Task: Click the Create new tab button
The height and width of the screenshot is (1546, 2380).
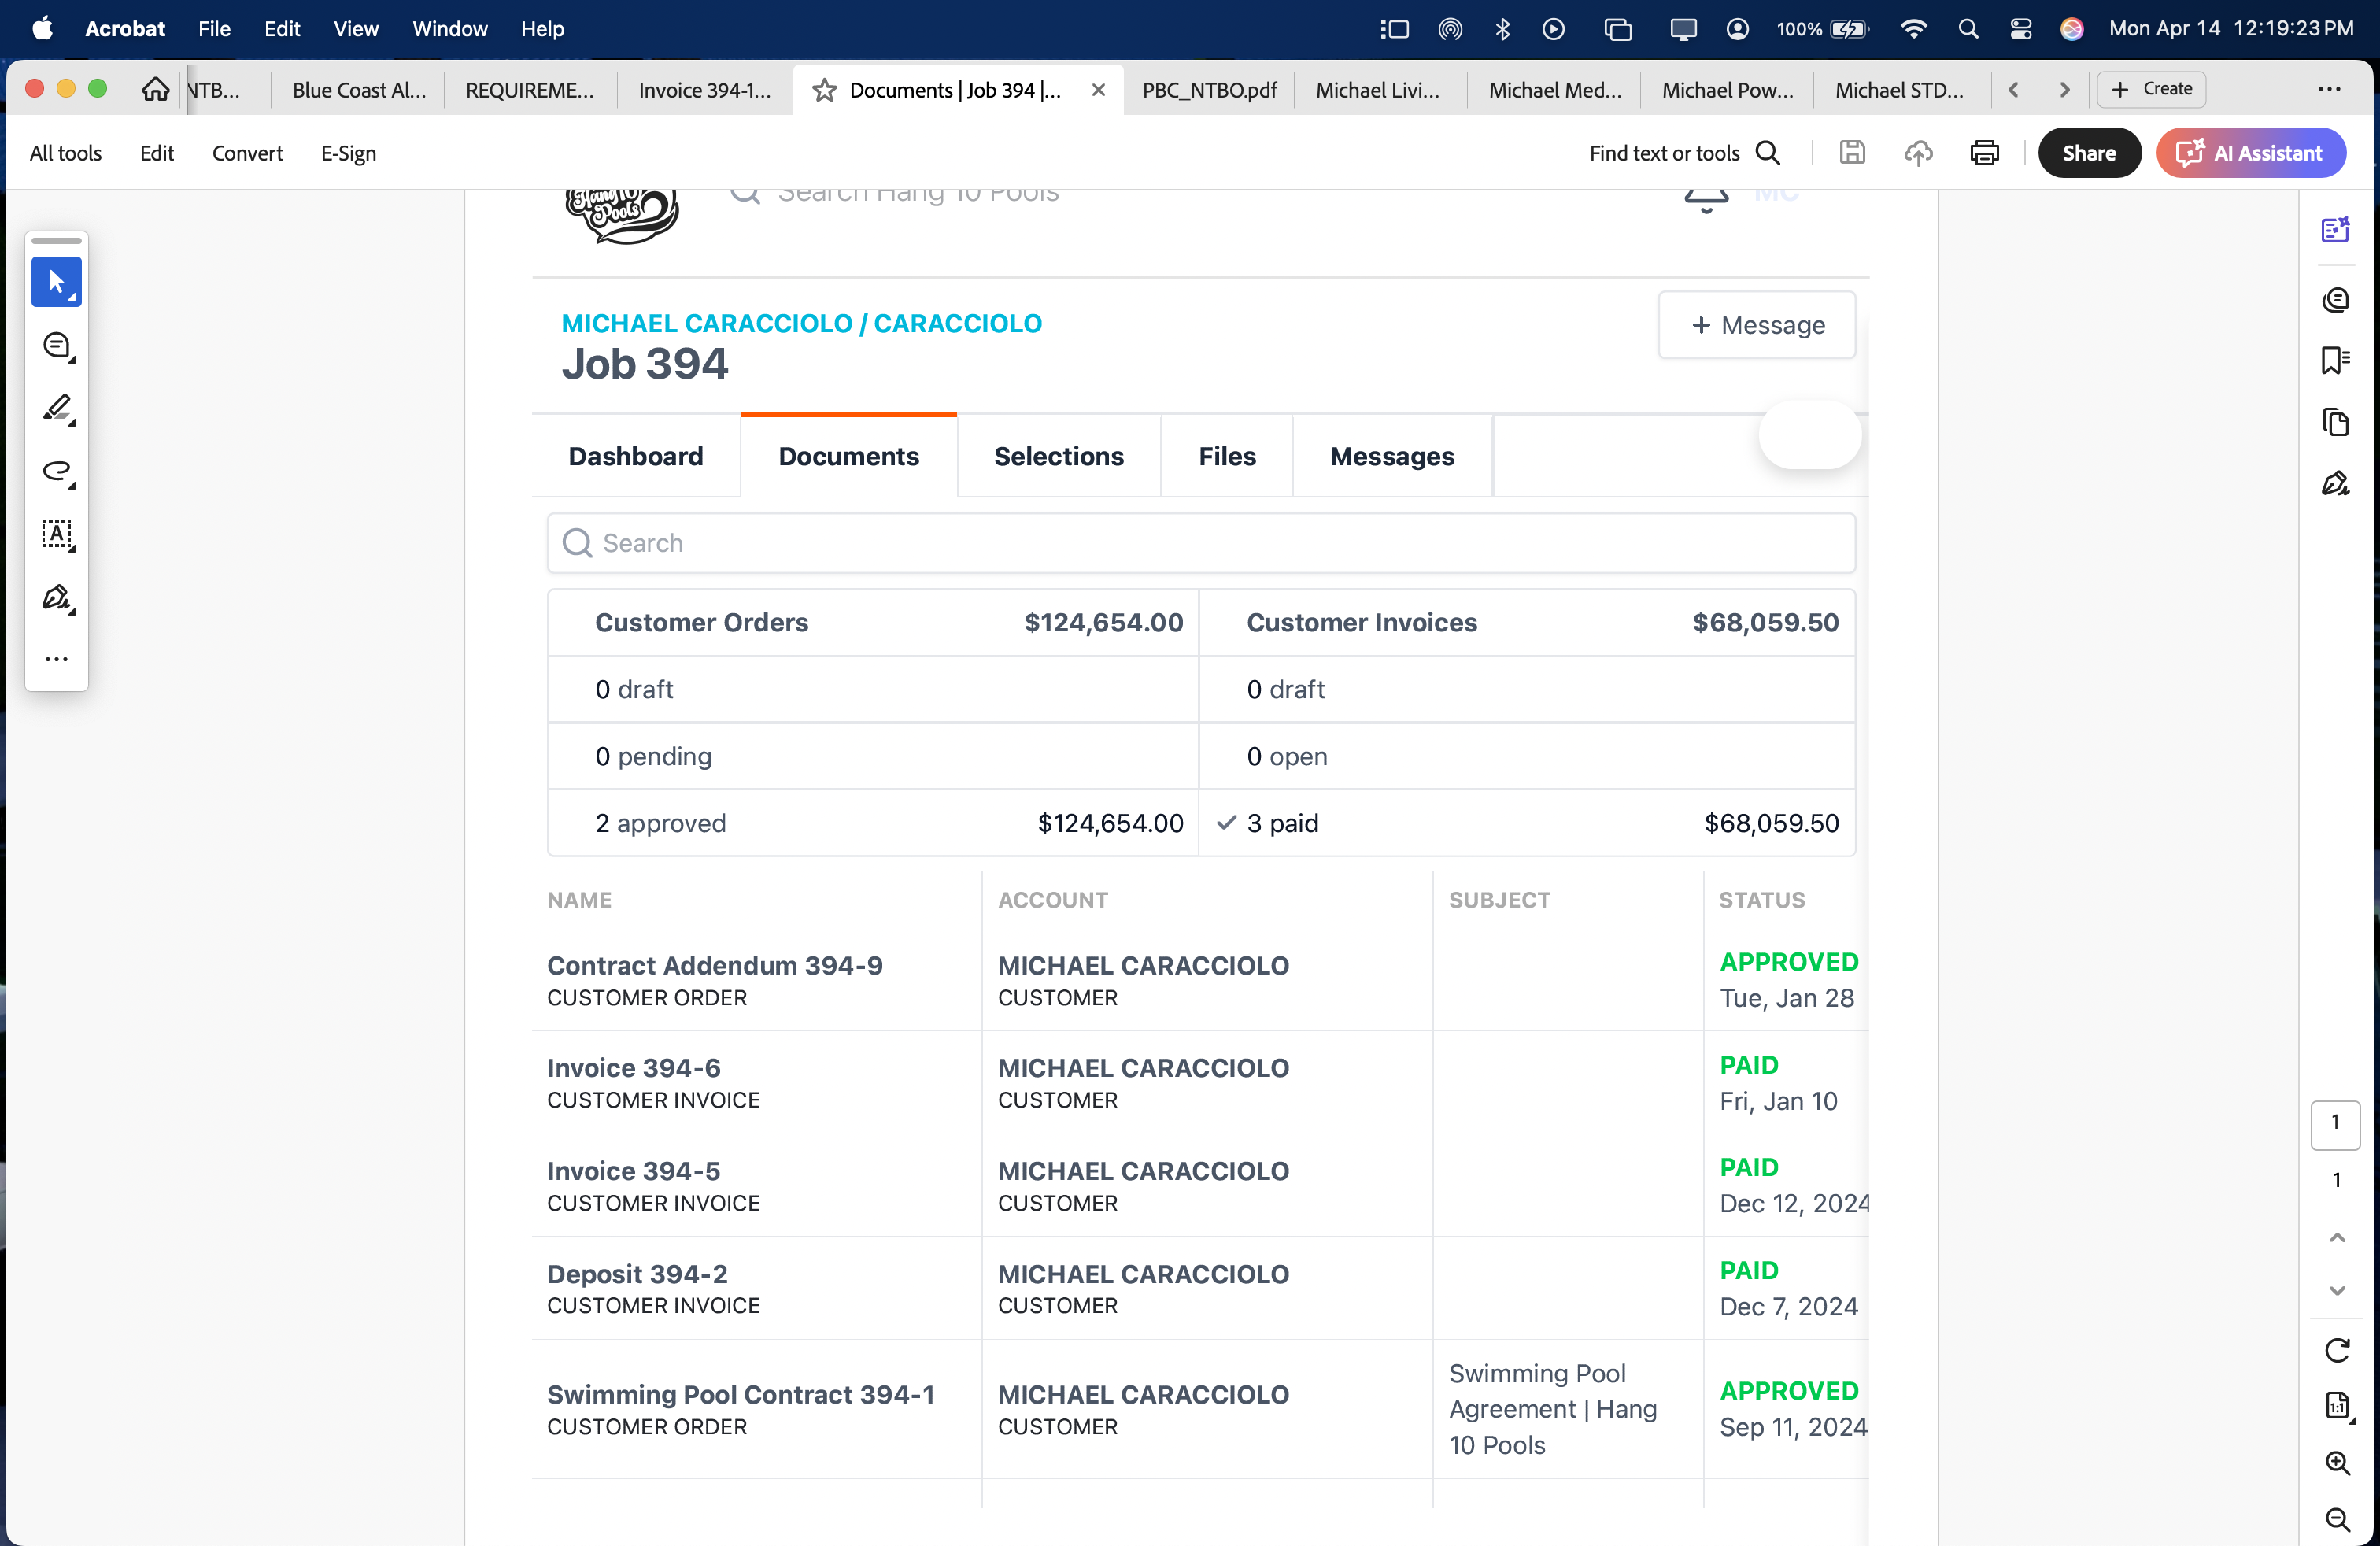Action: 2151,89
